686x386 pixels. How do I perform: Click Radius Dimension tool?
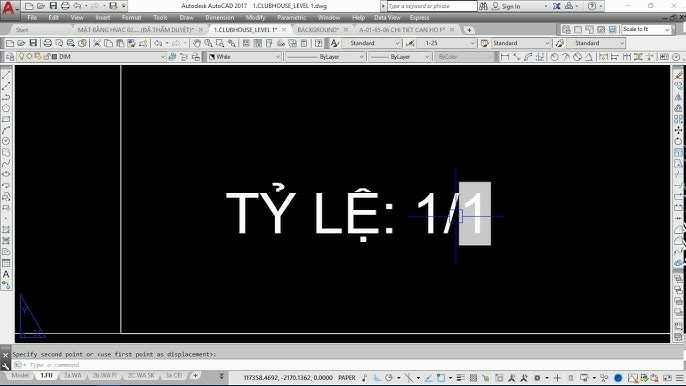click(x=554, y=57)
